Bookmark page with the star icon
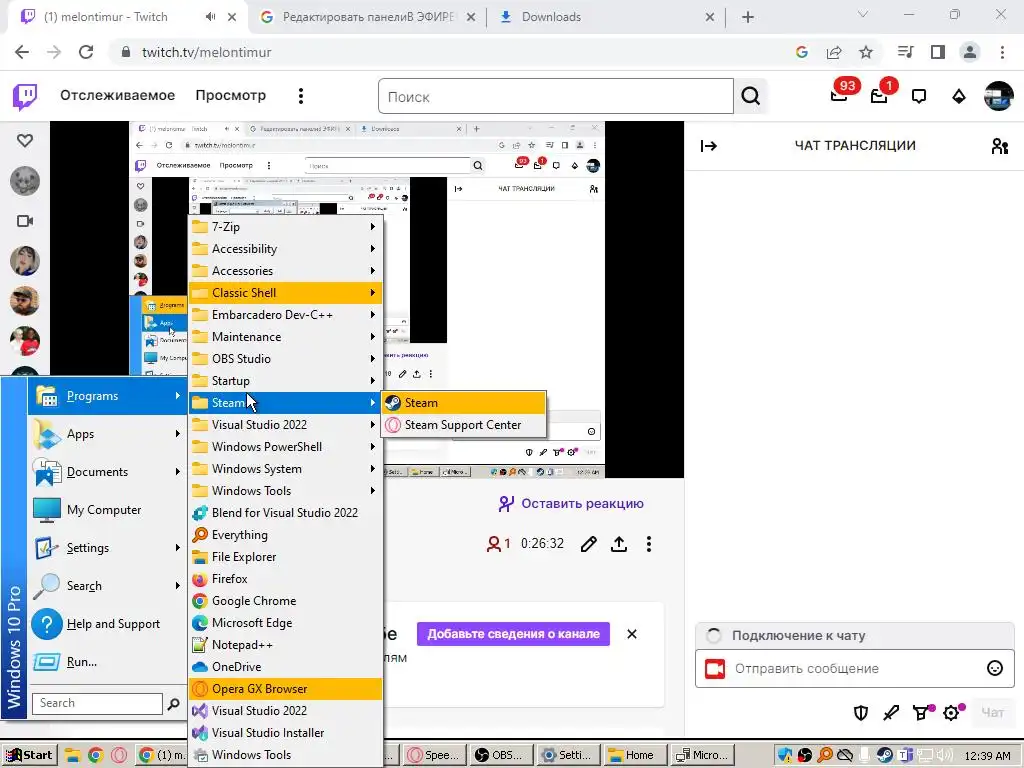This screenshot has width=1024, height=768. (866, 52)
